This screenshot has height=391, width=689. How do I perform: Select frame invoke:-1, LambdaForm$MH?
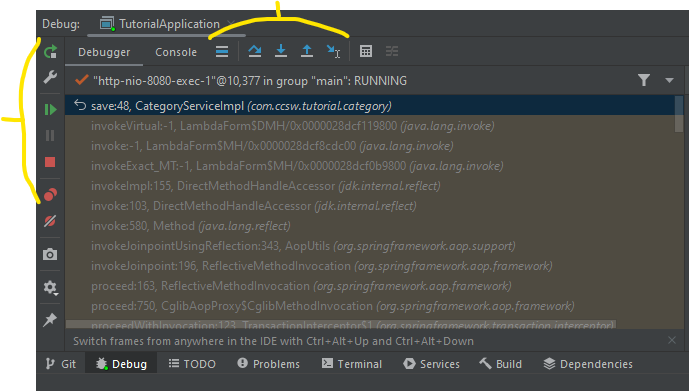tap(370, 146)
